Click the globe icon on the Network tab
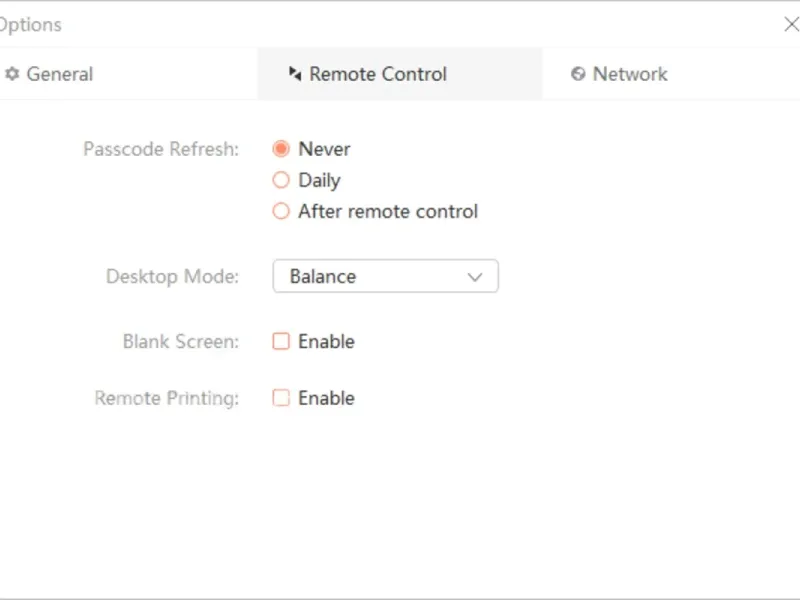800x600 pixels. [578, 74]
